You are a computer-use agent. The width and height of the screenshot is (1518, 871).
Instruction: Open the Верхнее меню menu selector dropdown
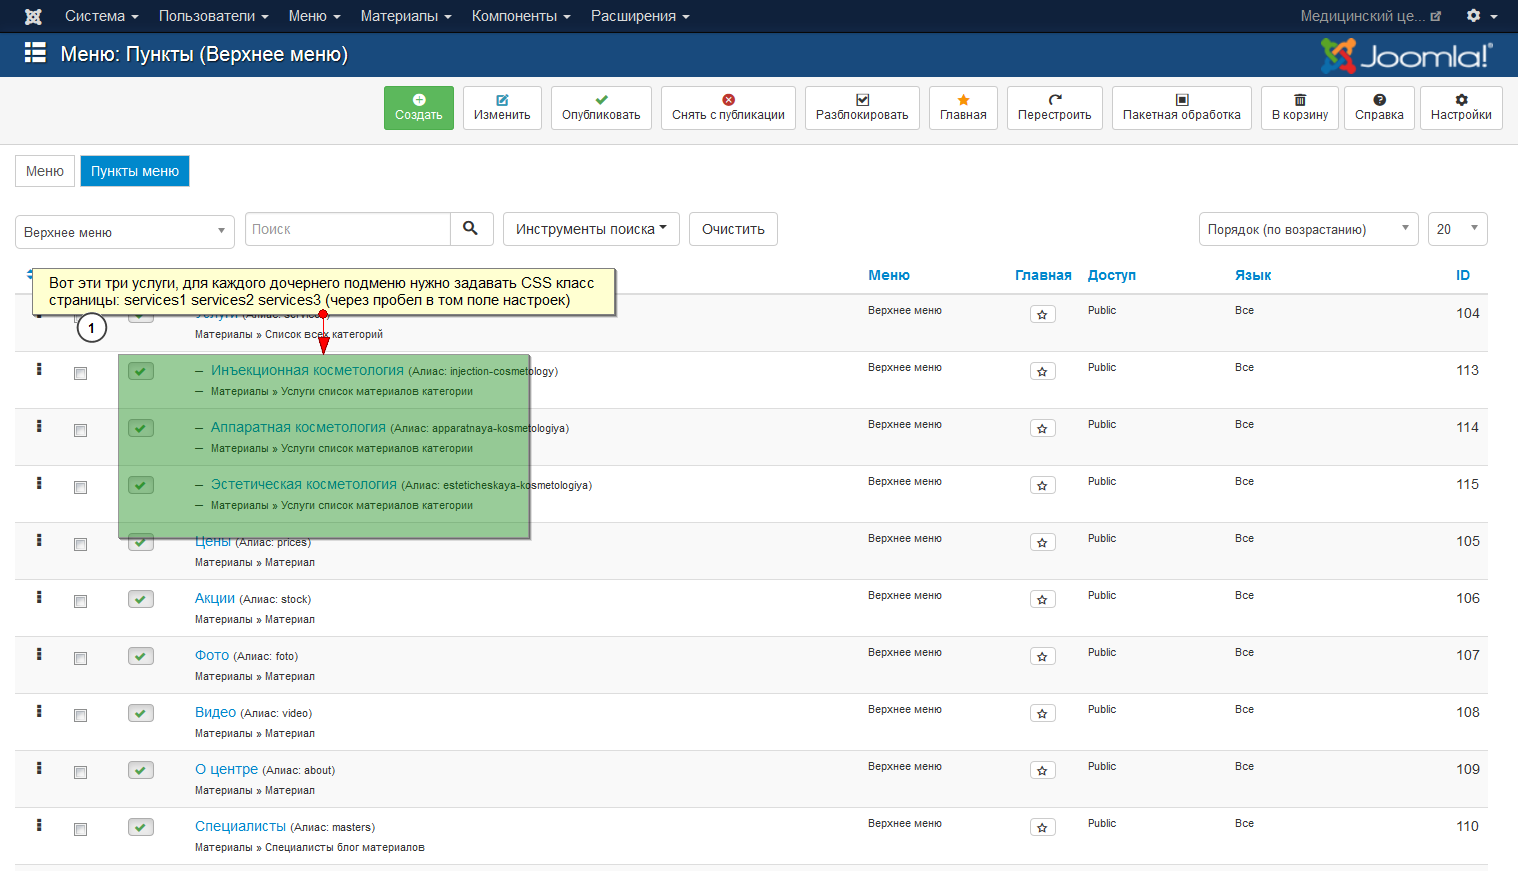124,232
